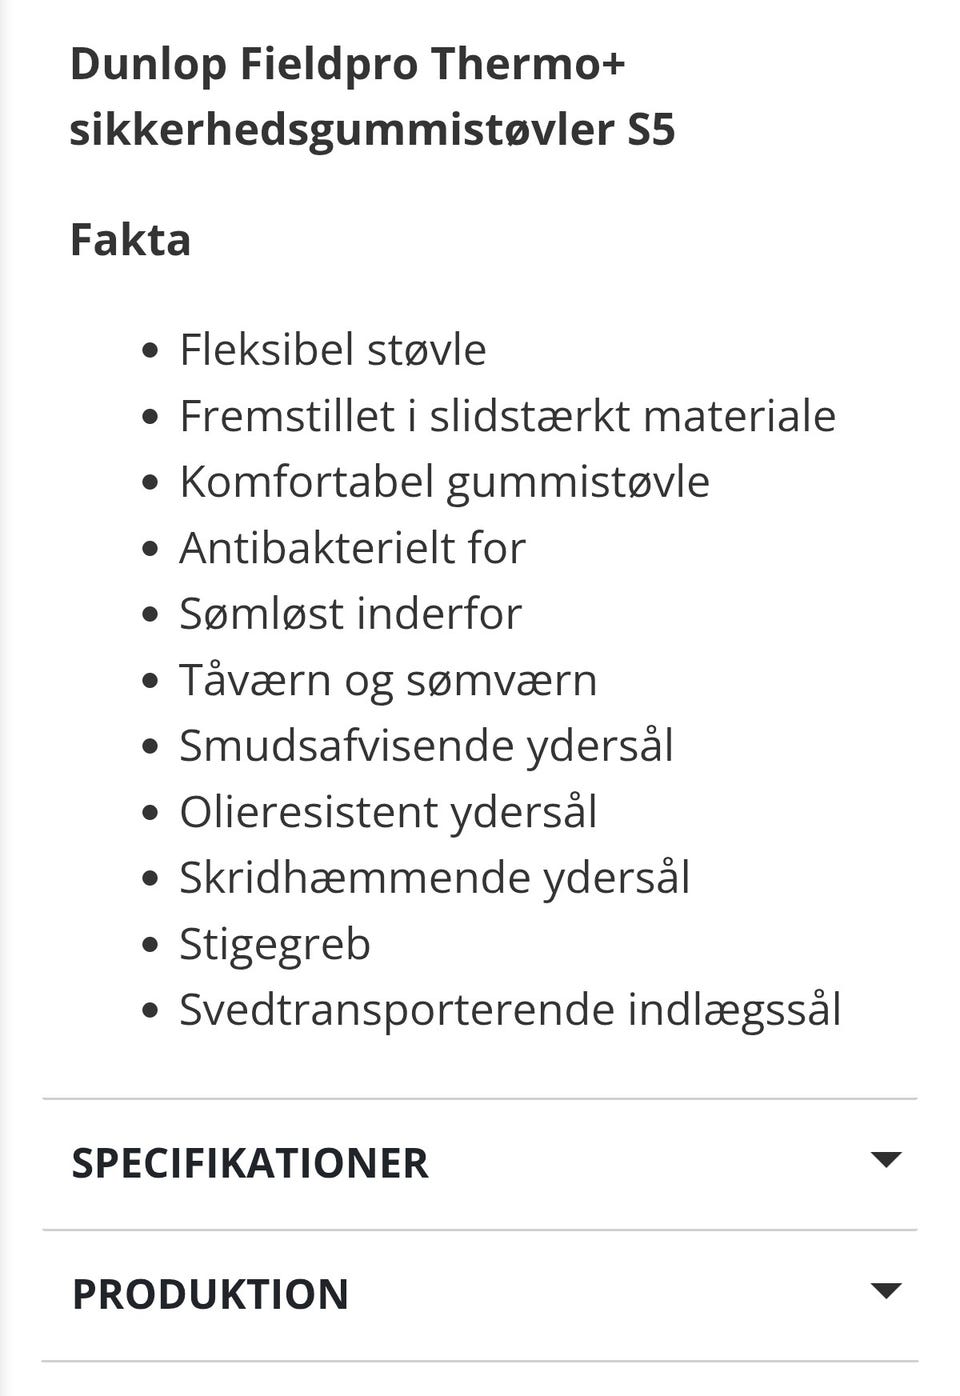Screen dimensions: 960x1396
Task: Expand the SPECIFIKATIONER section
Action: tap(480, 1163)
